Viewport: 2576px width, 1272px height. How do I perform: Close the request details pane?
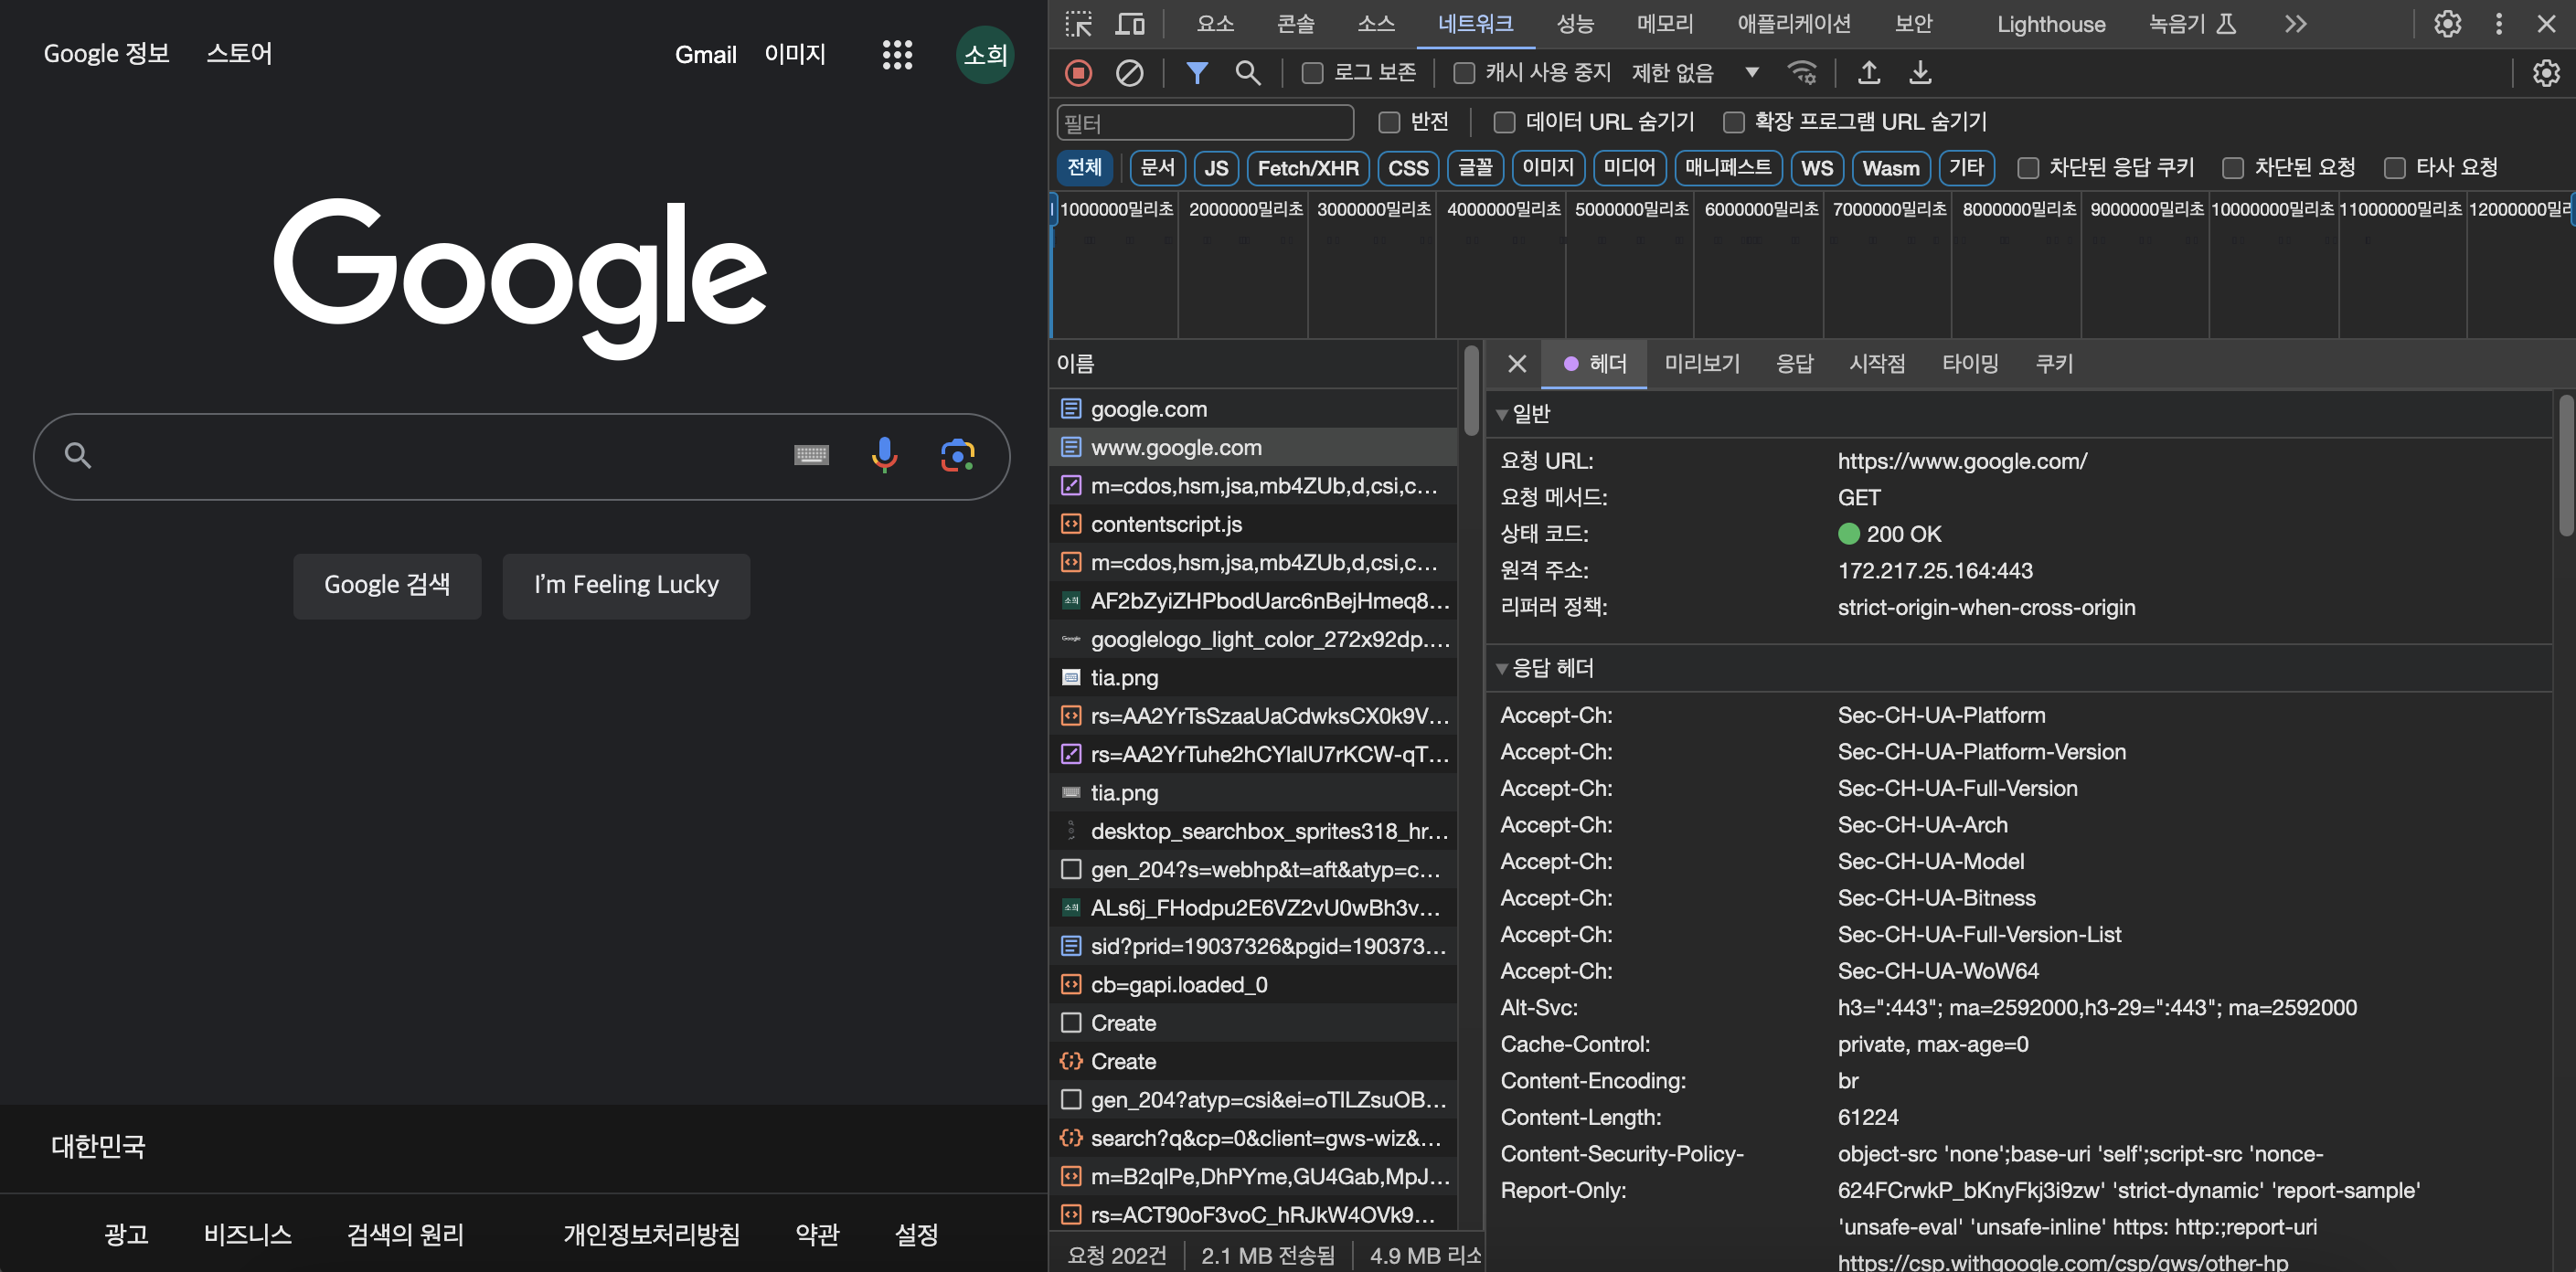[1517, 364]
